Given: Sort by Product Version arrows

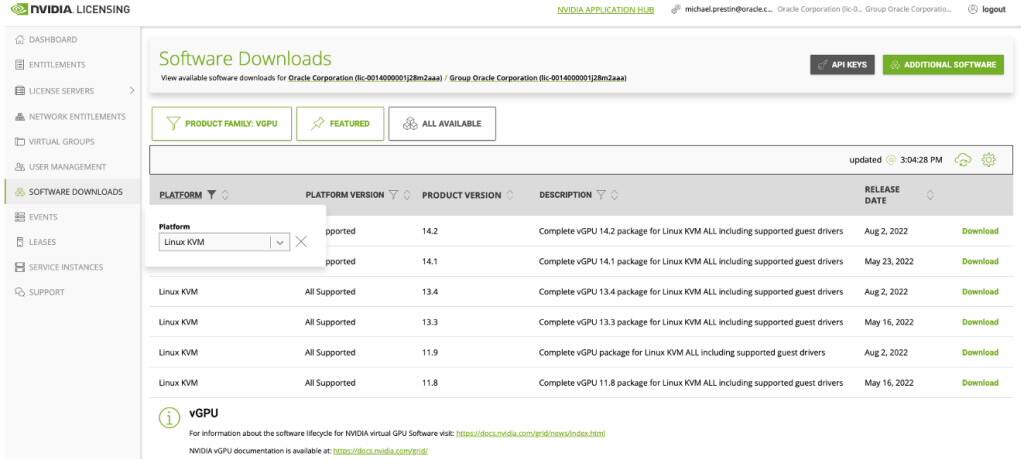Looking at the screenshot, I should (x=510, y=195).
